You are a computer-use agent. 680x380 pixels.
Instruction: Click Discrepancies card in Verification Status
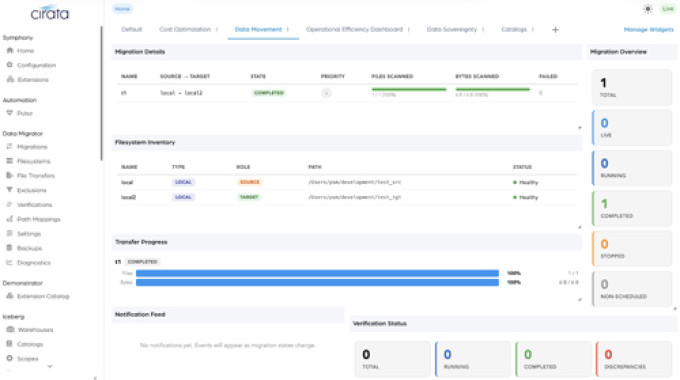tap(634, 359)
